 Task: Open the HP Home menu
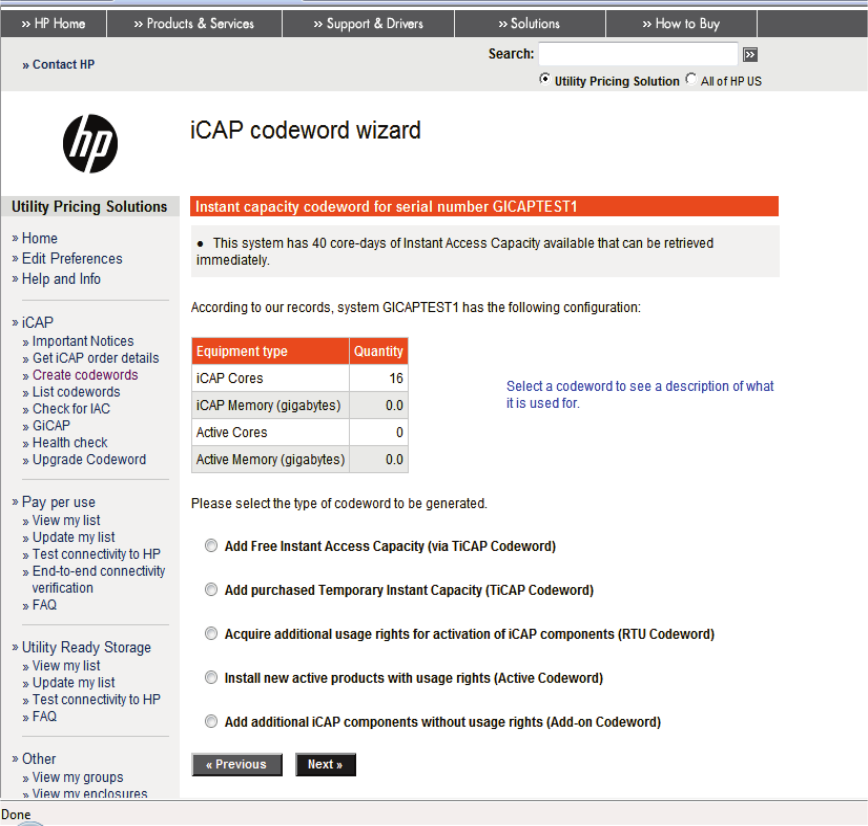point(53,24)
